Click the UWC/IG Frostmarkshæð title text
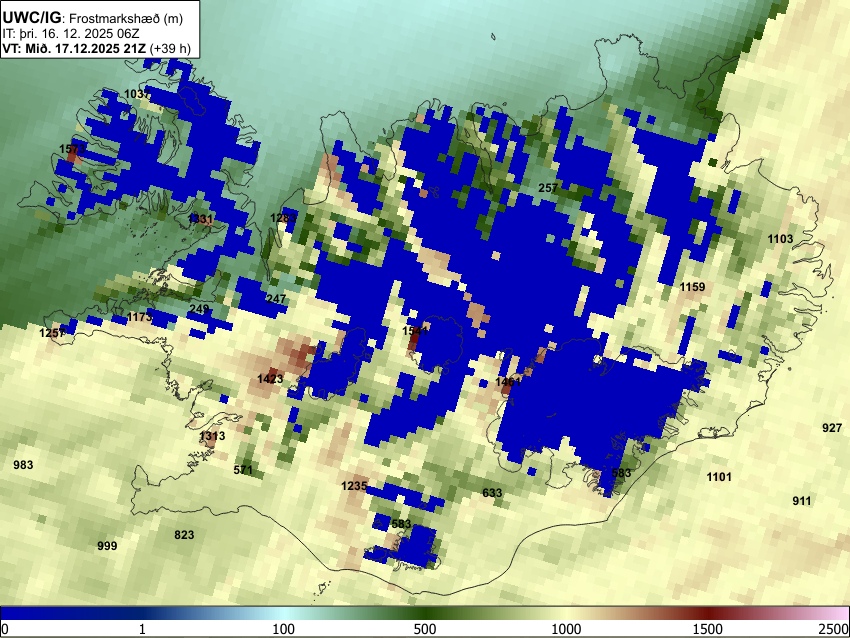The image size is (850, 638). [93, 18]
